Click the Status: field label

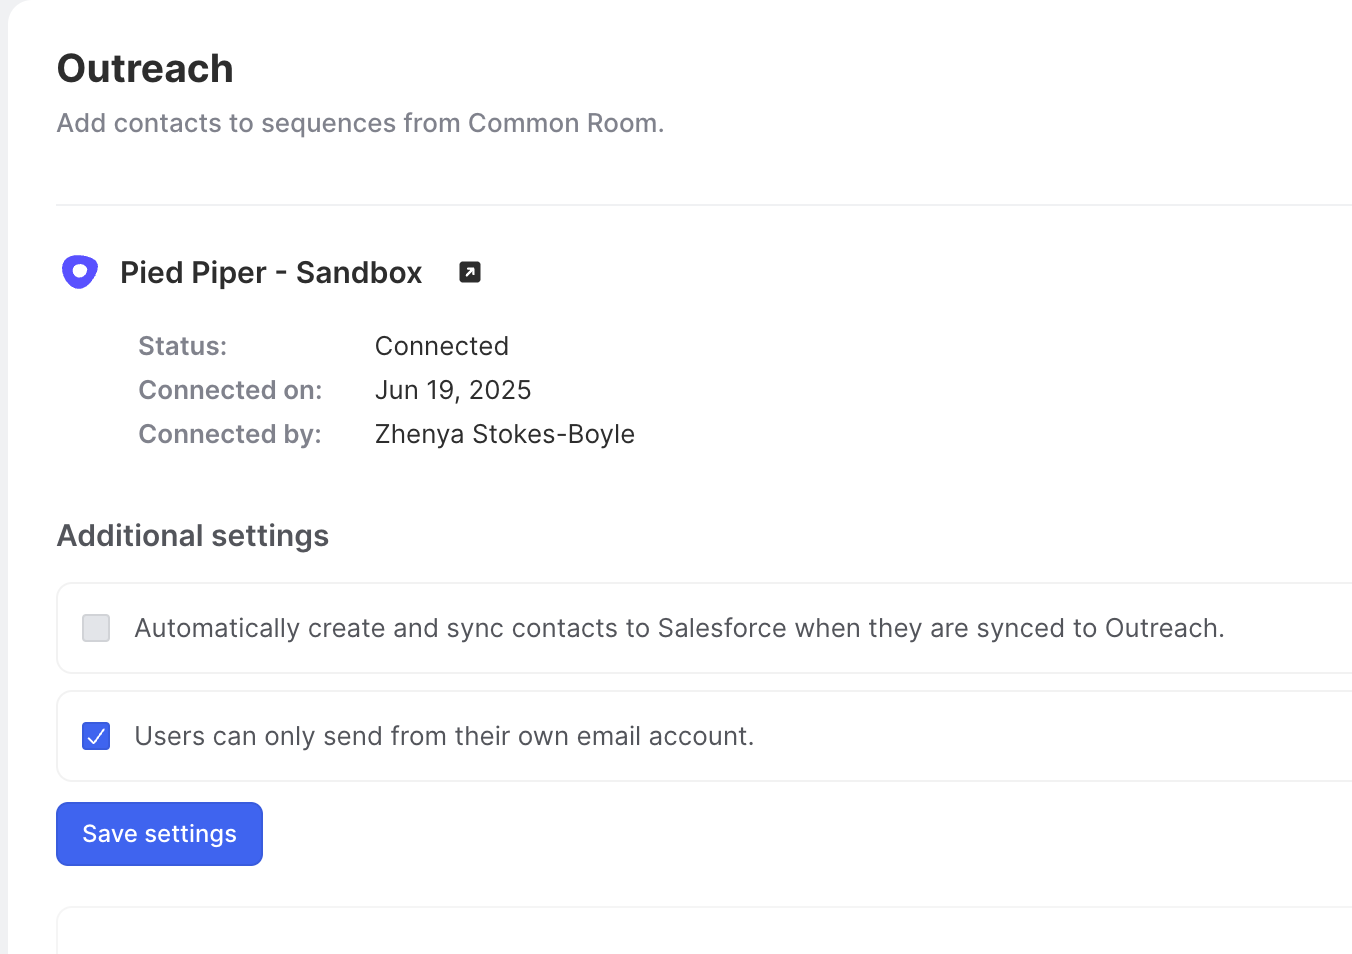coord(183,346)
